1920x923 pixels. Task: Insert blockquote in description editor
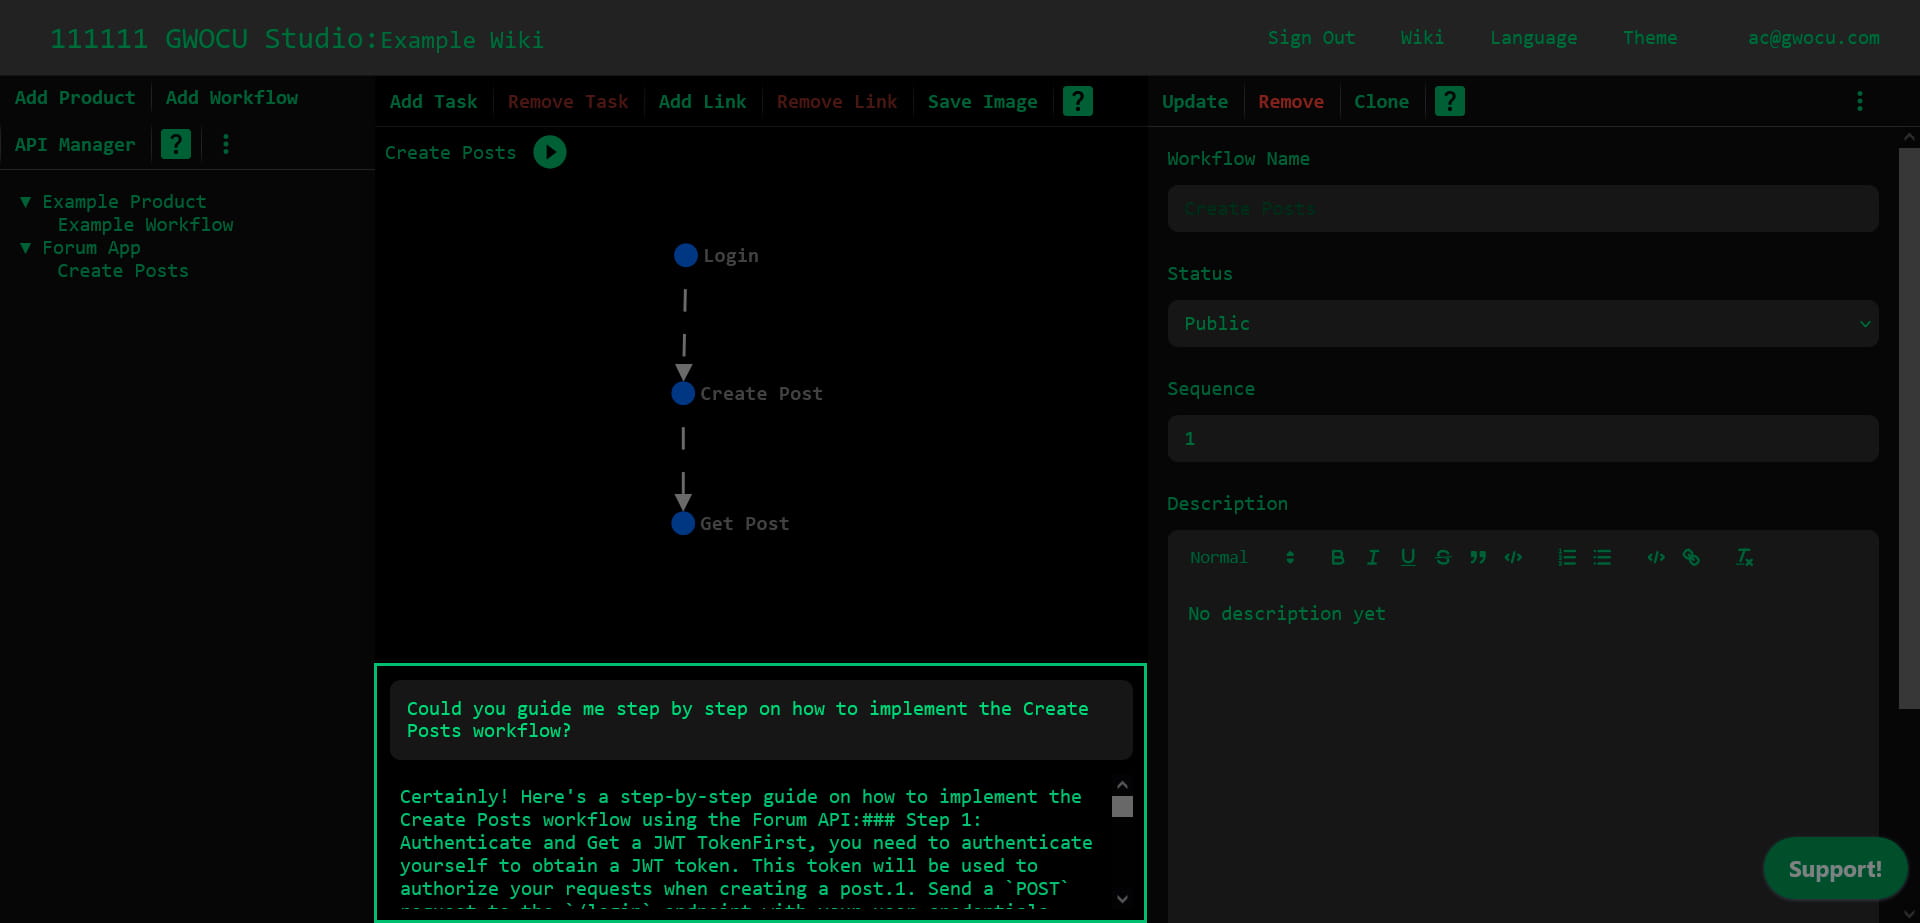1478,557
